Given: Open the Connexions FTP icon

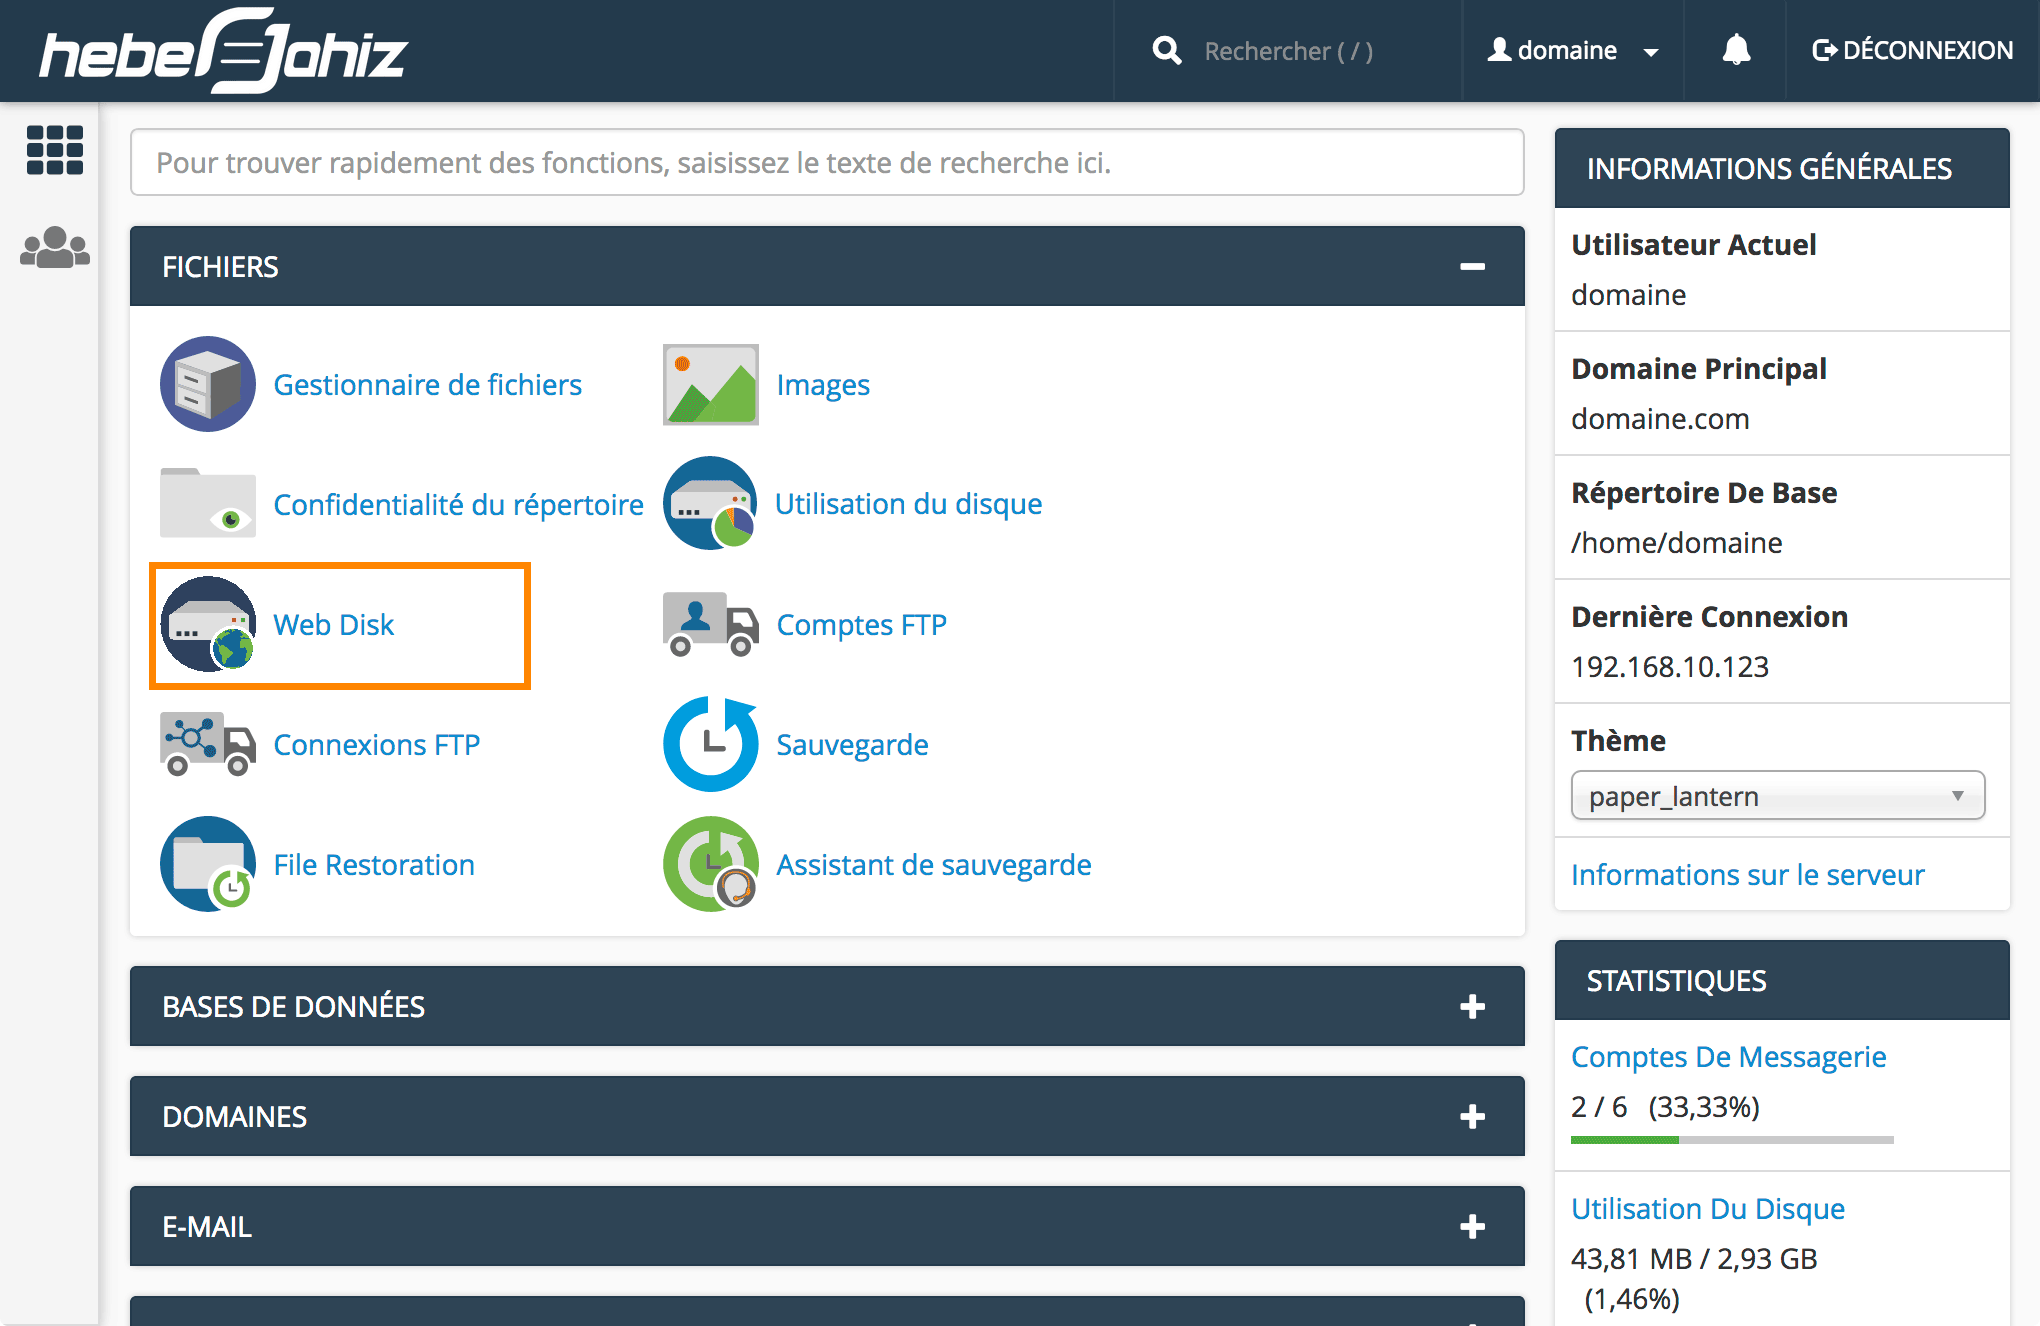Looking at the screenshot, I should [x=208, y=744].
